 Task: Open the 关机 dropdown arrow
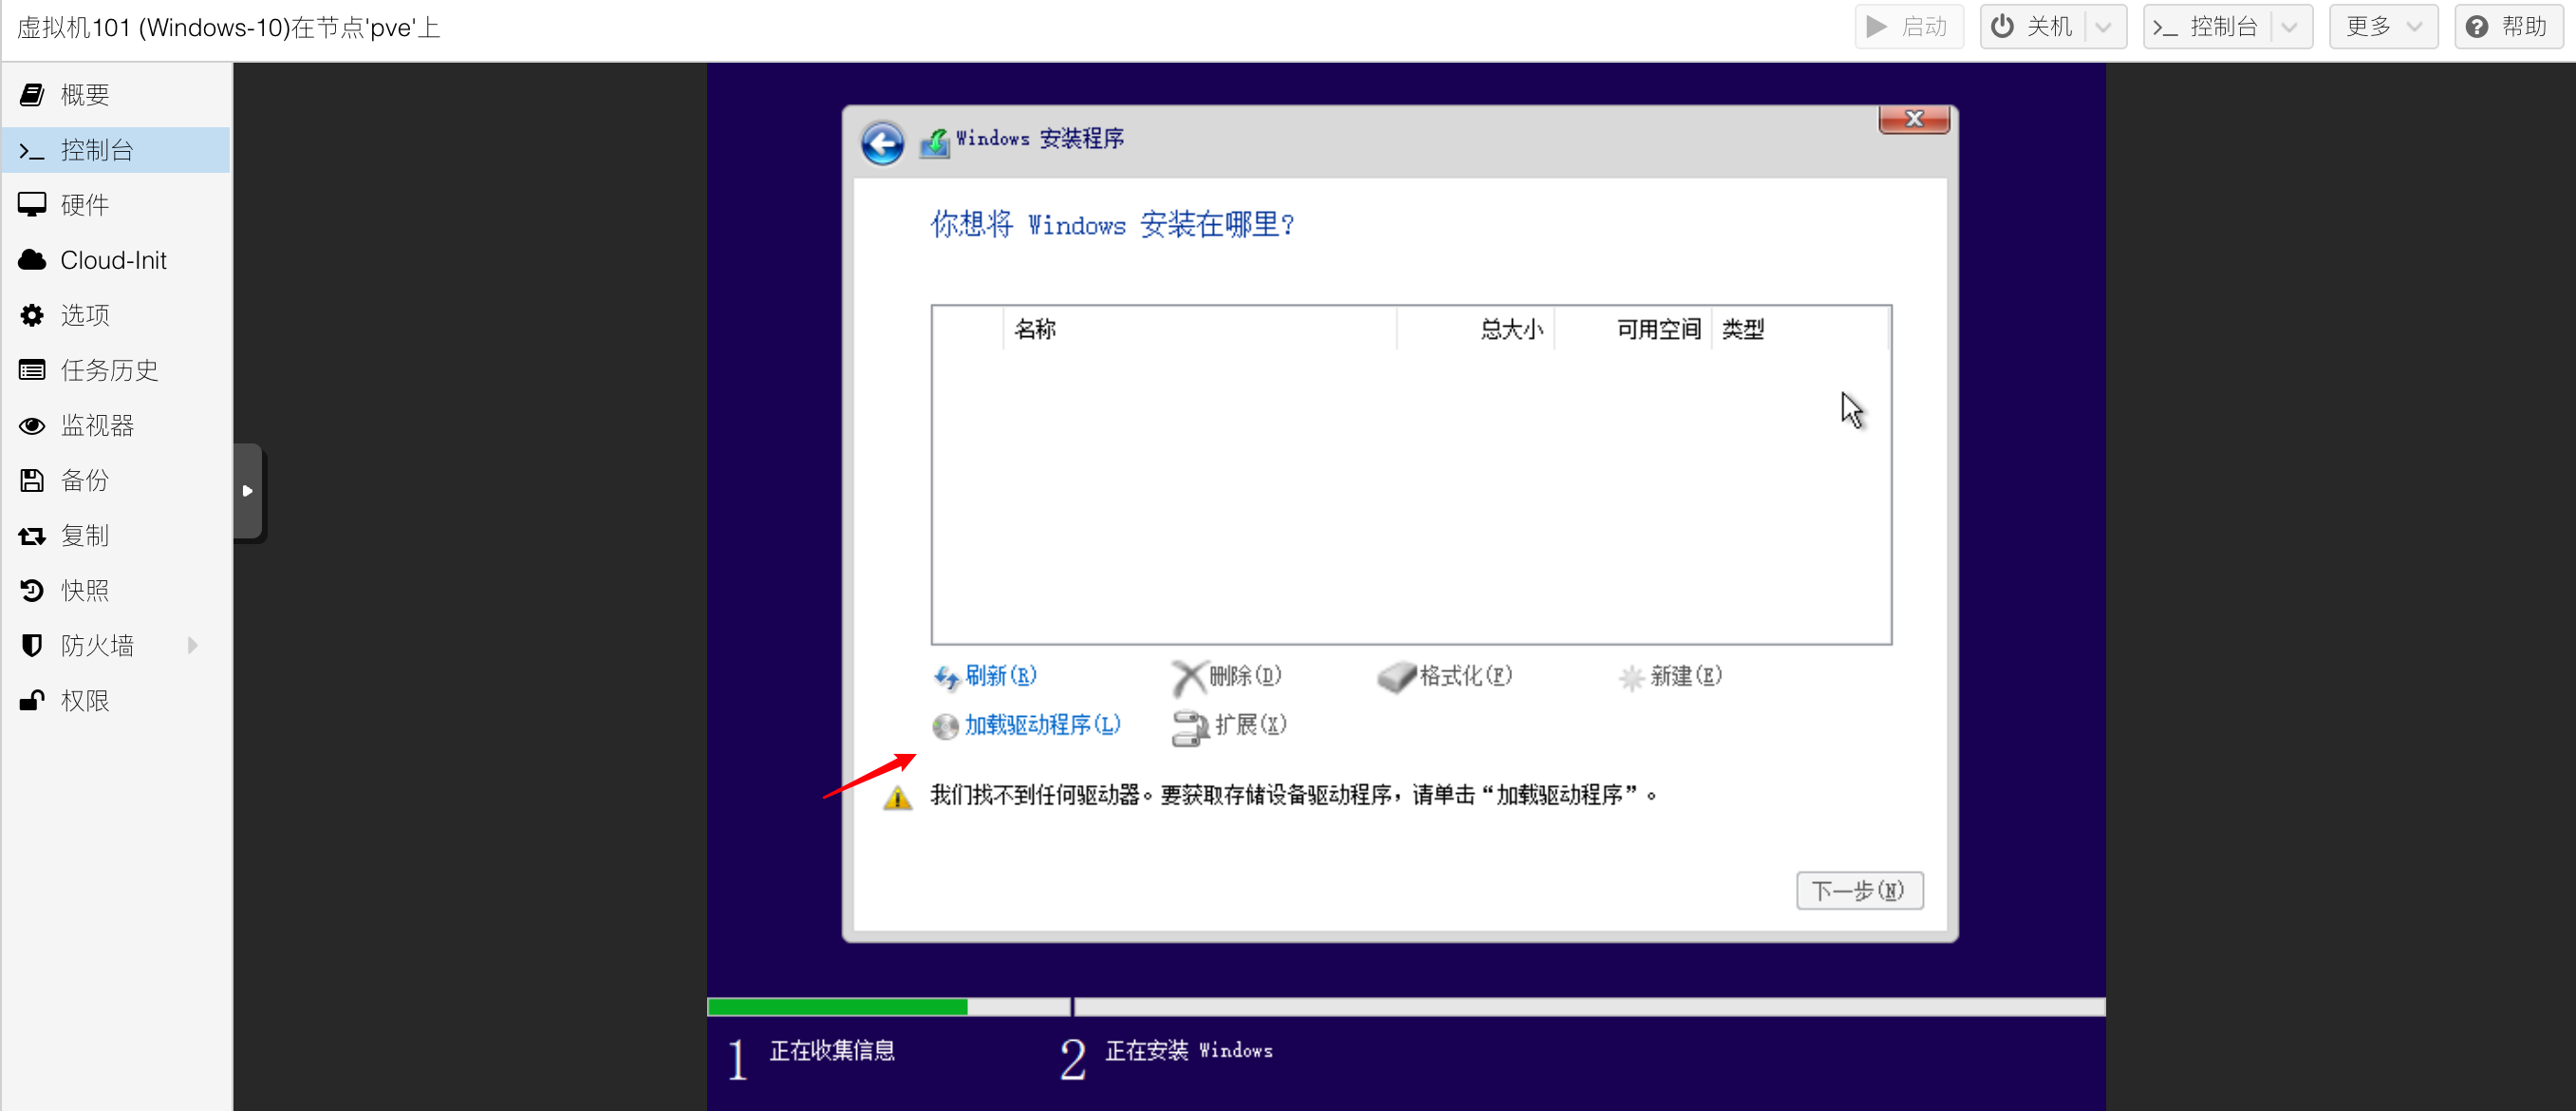pos(2104,27)
